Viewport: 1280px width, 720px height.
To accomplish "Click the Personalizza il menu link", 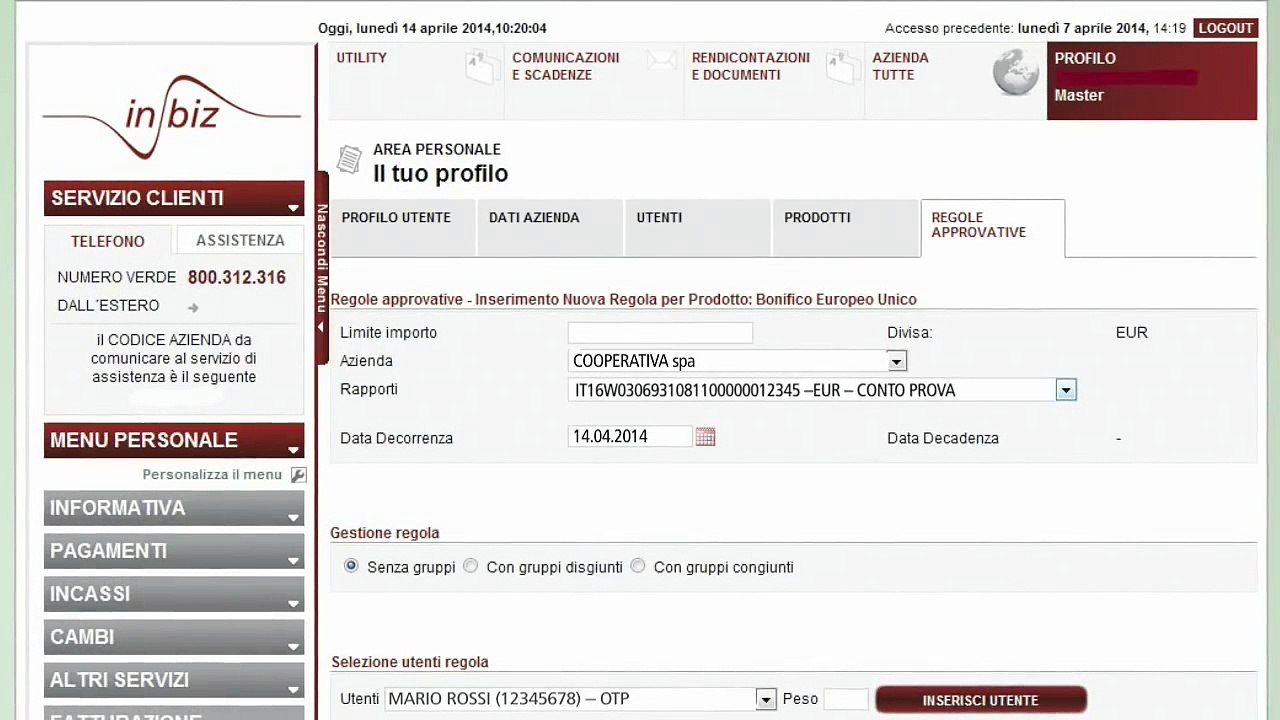I will [x=212, y=475].
